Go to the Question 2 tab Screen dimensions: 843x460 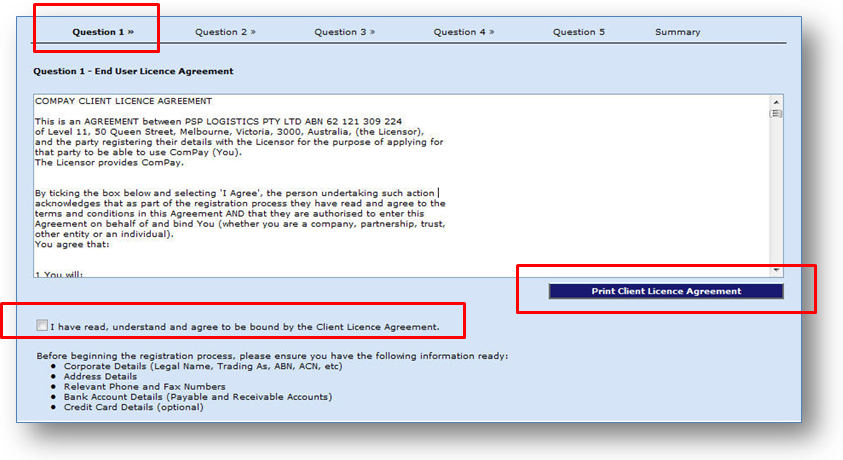(225, 32)
